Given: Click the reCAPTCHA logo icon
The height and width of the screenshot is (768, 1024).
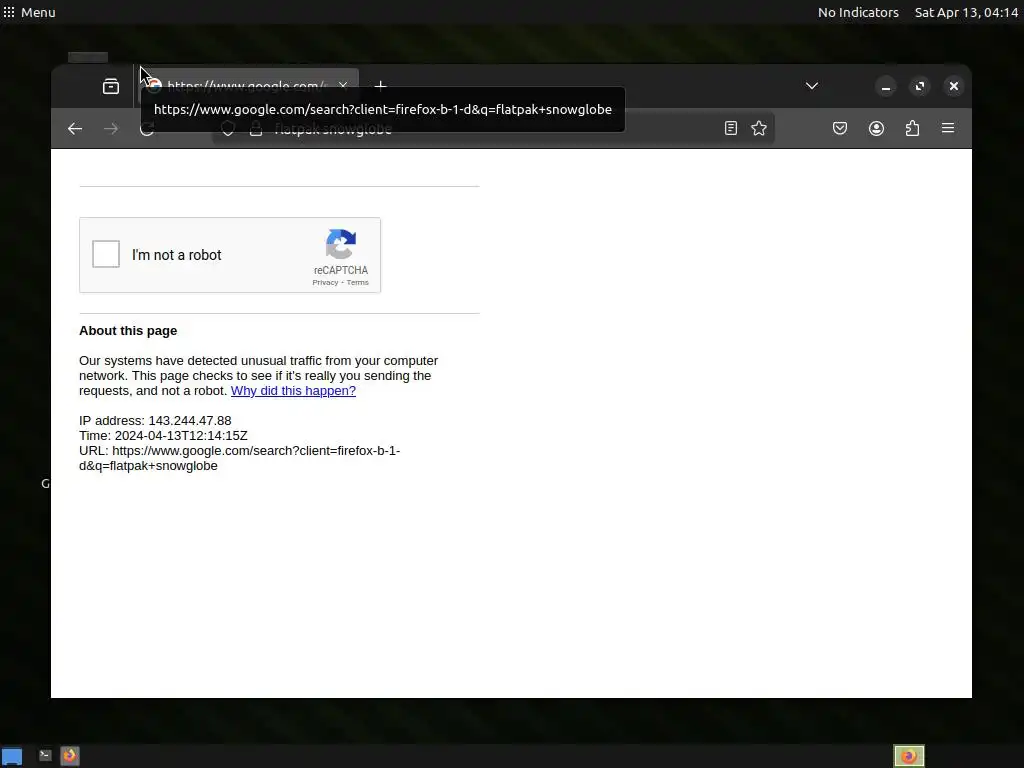Looking at the screenshot, I should coord(341,244).
